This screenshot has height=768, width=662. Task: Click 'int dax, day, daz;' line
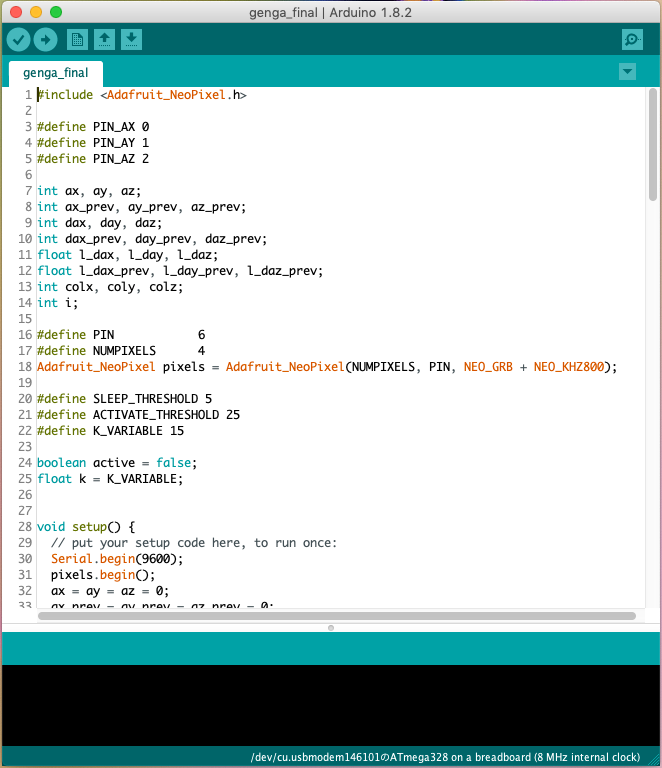pos(99,223)
